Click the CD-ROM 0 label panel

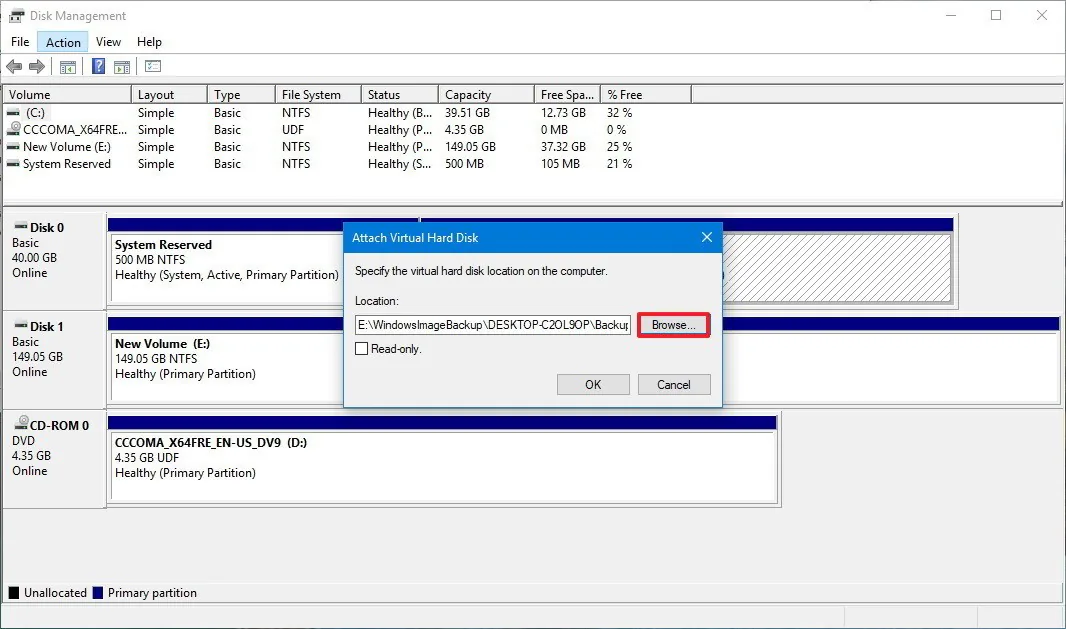54,459
